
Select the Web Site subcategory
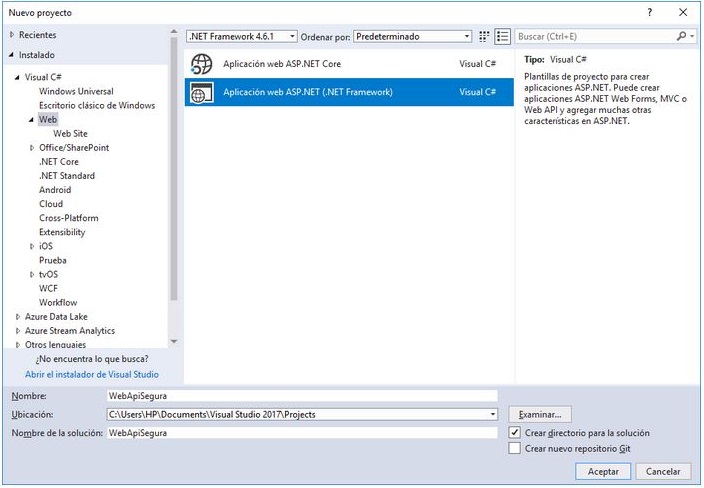pyautogui.click(x=70, y=133)
